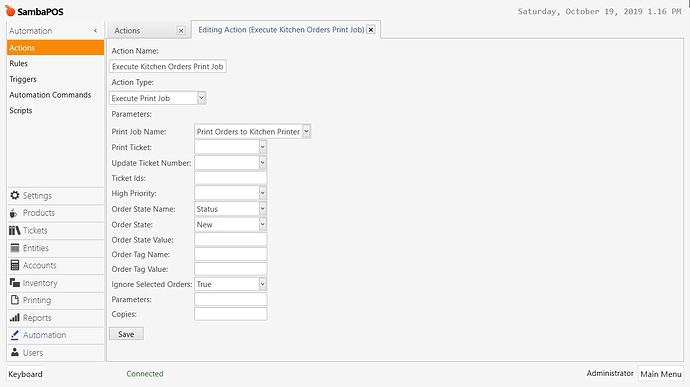Click the Order Tag Value field
690x387 pixels.
click(231, 269)
